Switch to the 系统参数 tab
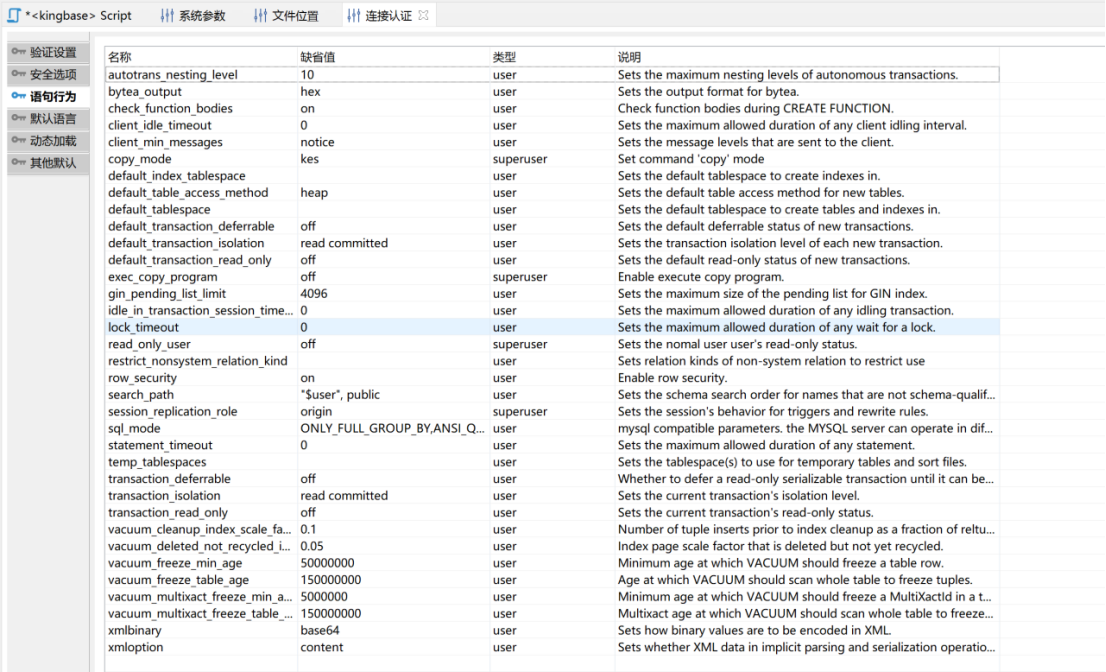Screen dimensions: 1106x672 coord(202,16)
